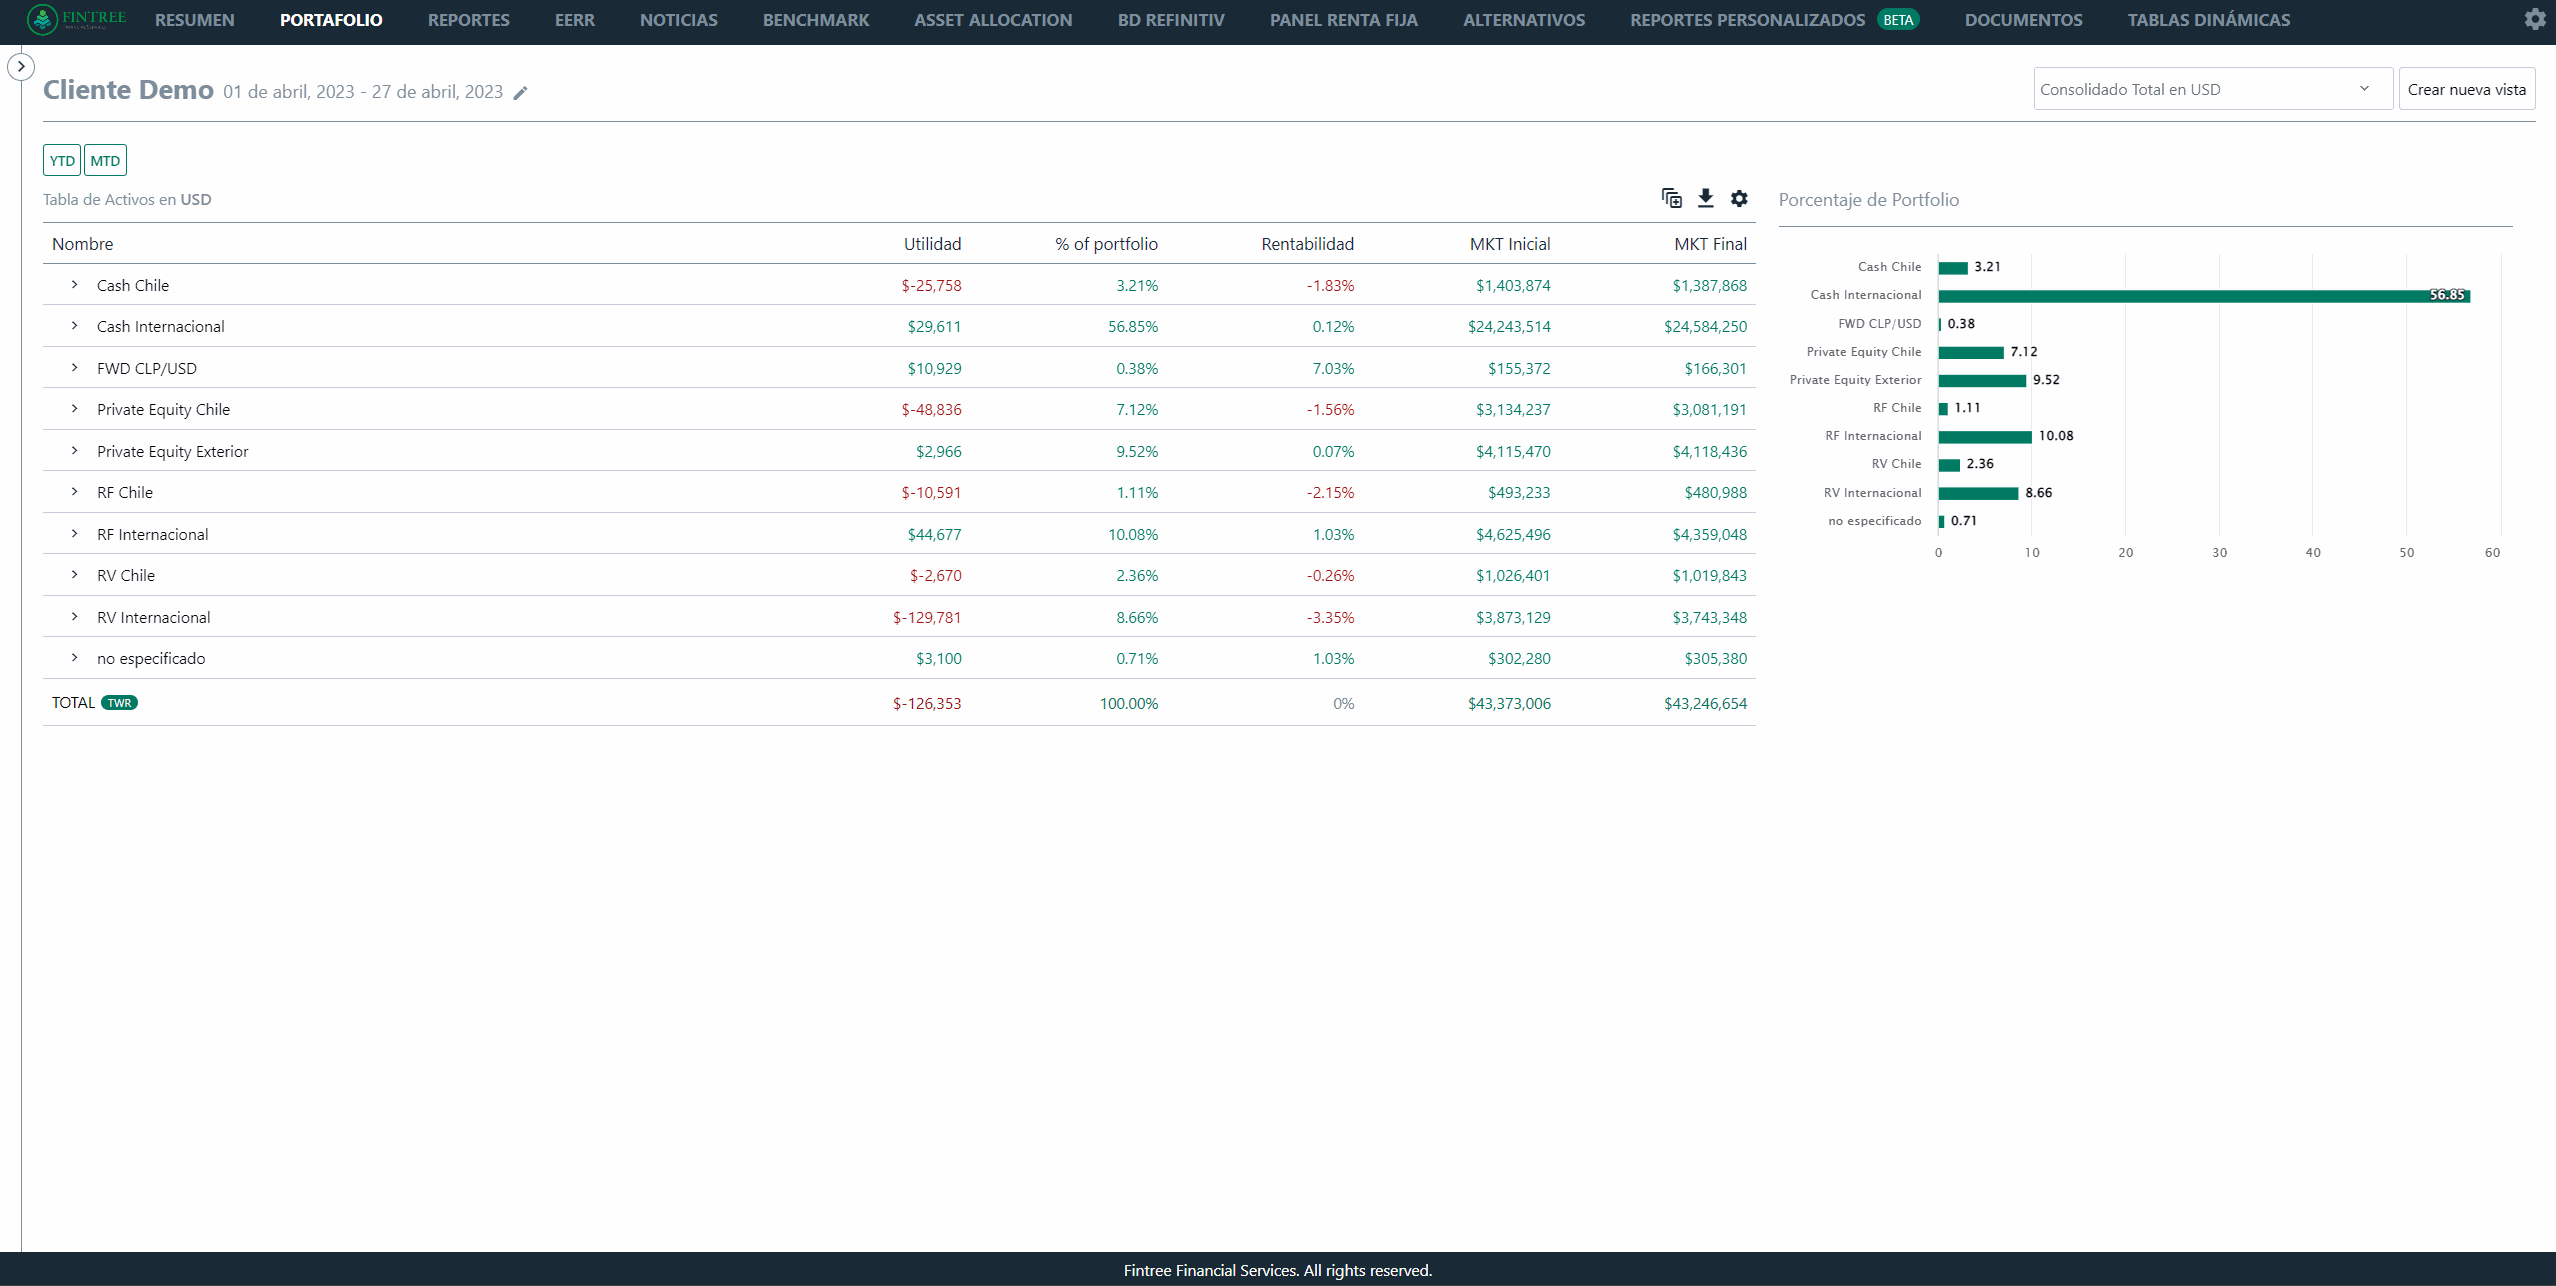This screenshot has height=1286, width=2556.
Task: Expand the Private Equity Exterior row
Action: click(x=74, y=451)
